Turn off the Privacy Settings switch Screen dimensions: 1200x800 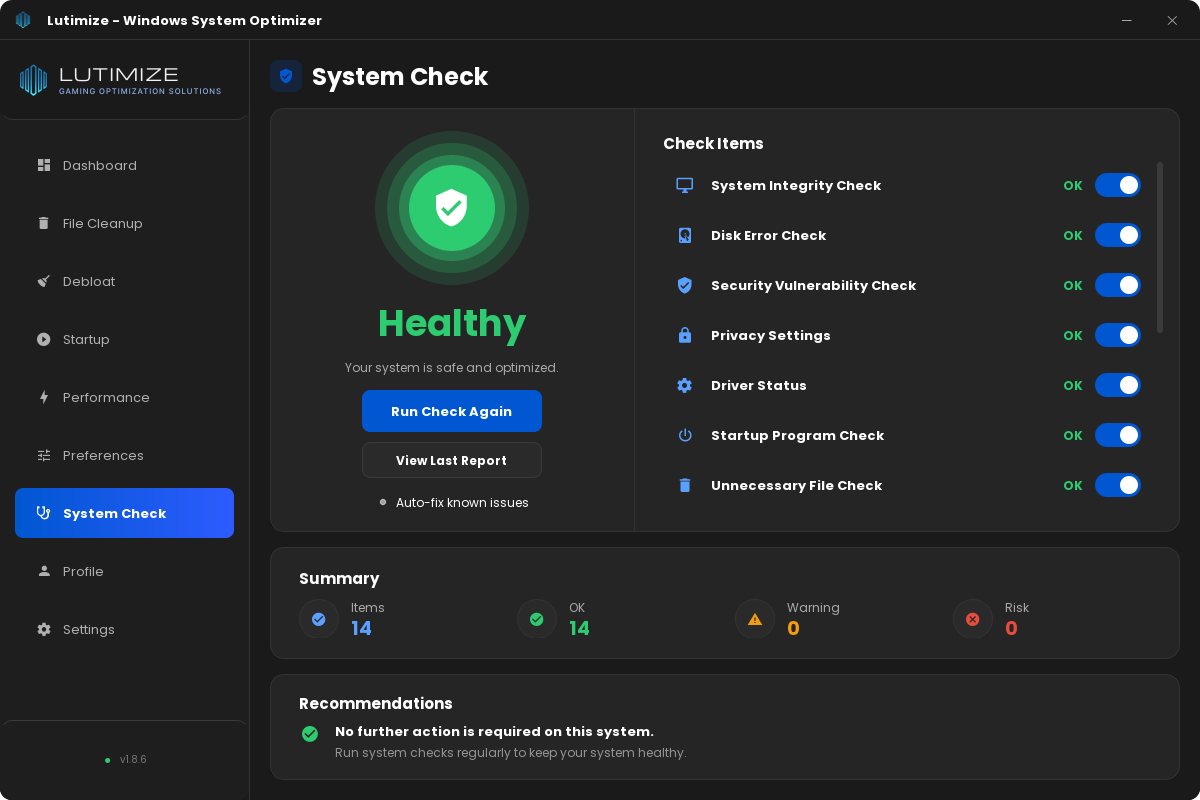(x=1118, y=335)
